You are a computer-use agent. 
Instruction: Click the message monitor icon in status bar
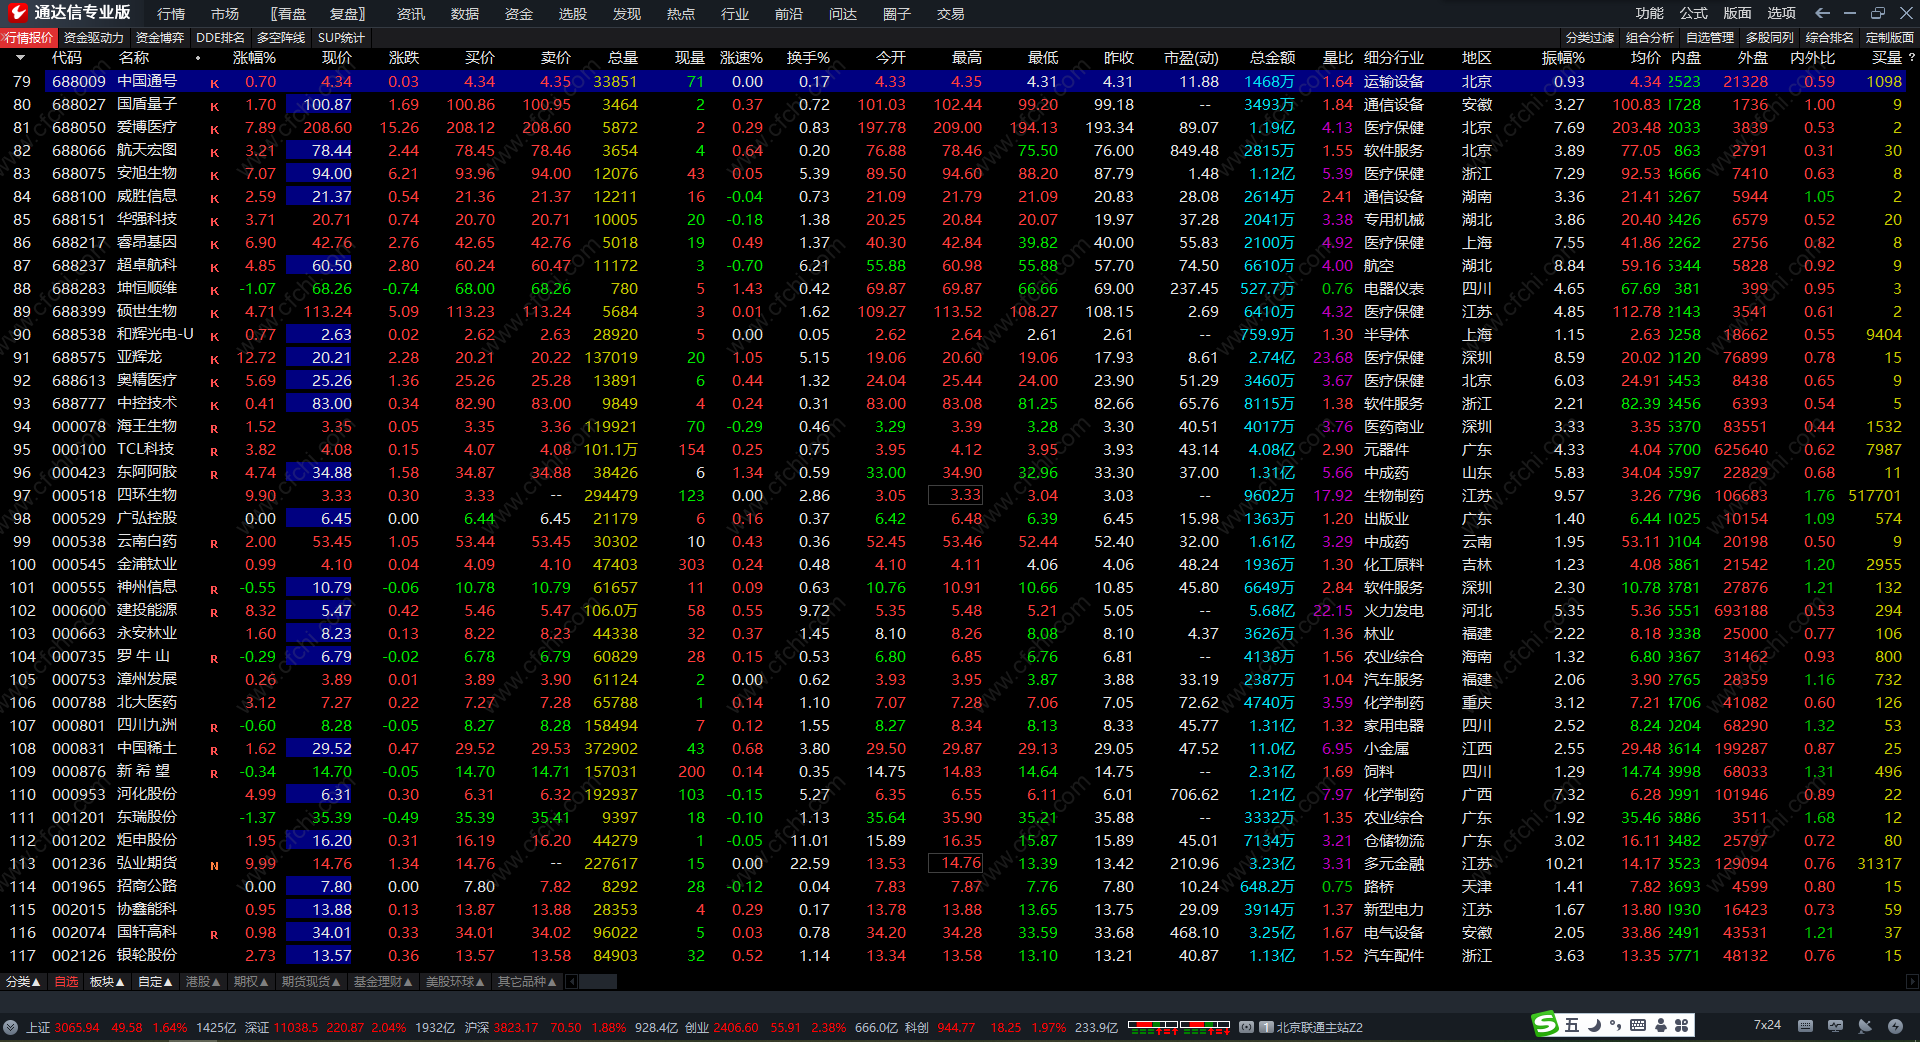(1835, 1026)
